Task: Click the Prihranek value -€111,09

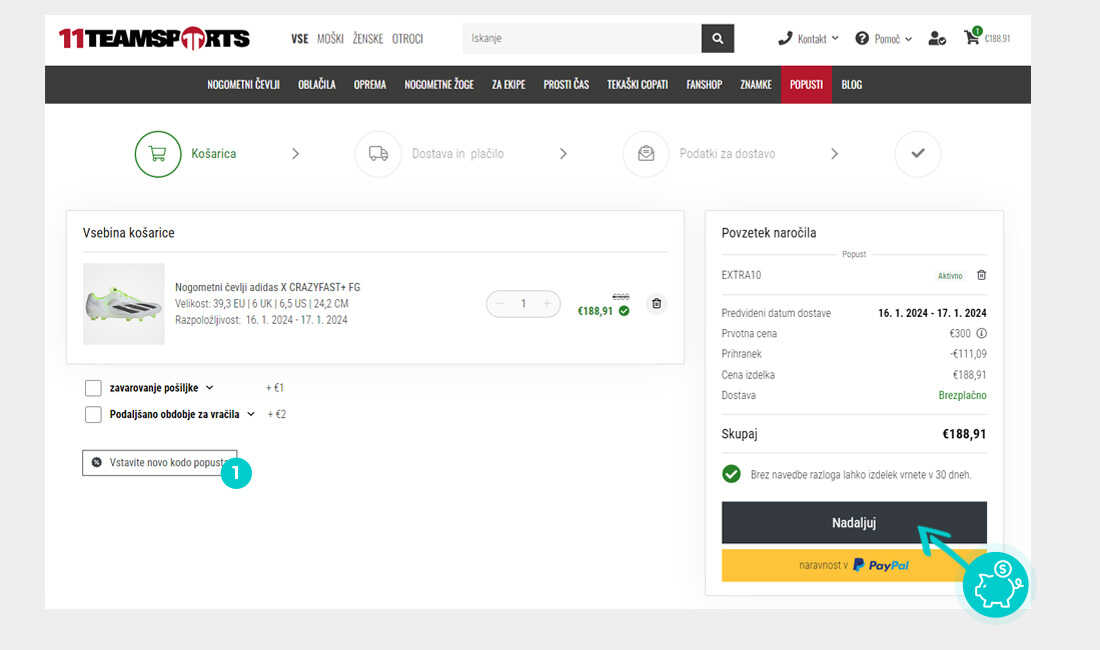Action: pyautogui.click(x=968, y=354)
